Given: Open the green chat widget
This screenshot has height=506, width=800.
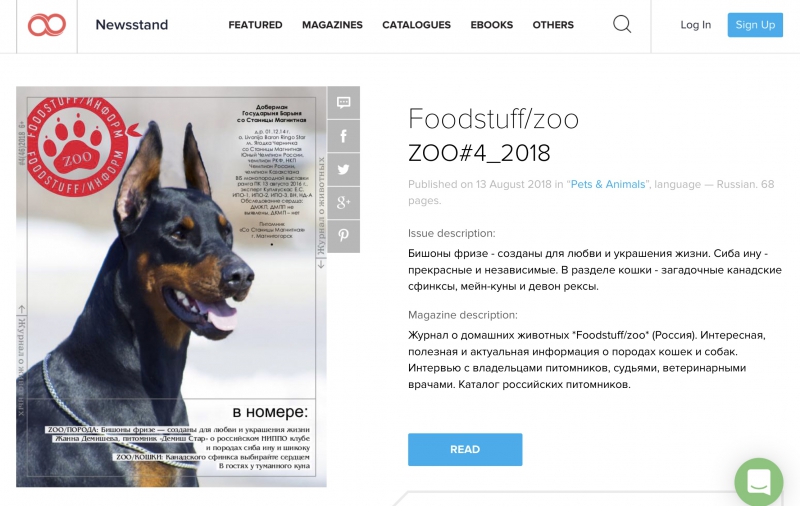Looking at the screenshot, I should (759, 482).
